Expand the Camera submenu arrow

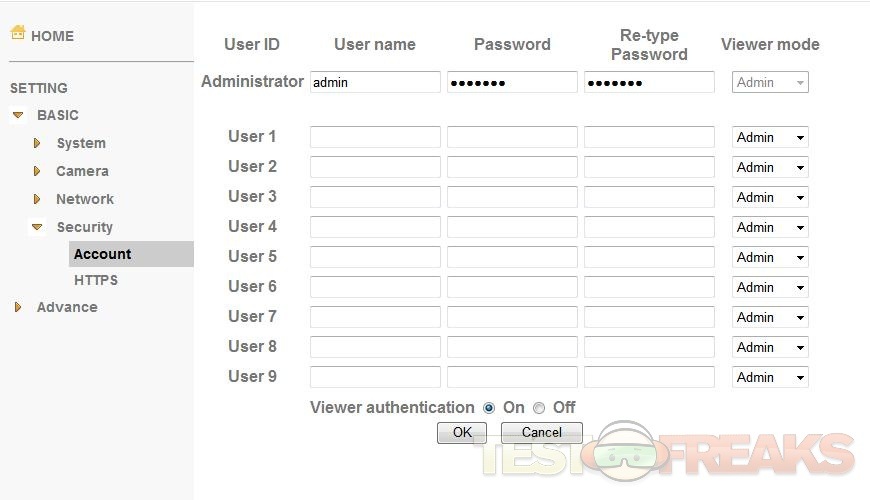[37, 172]
